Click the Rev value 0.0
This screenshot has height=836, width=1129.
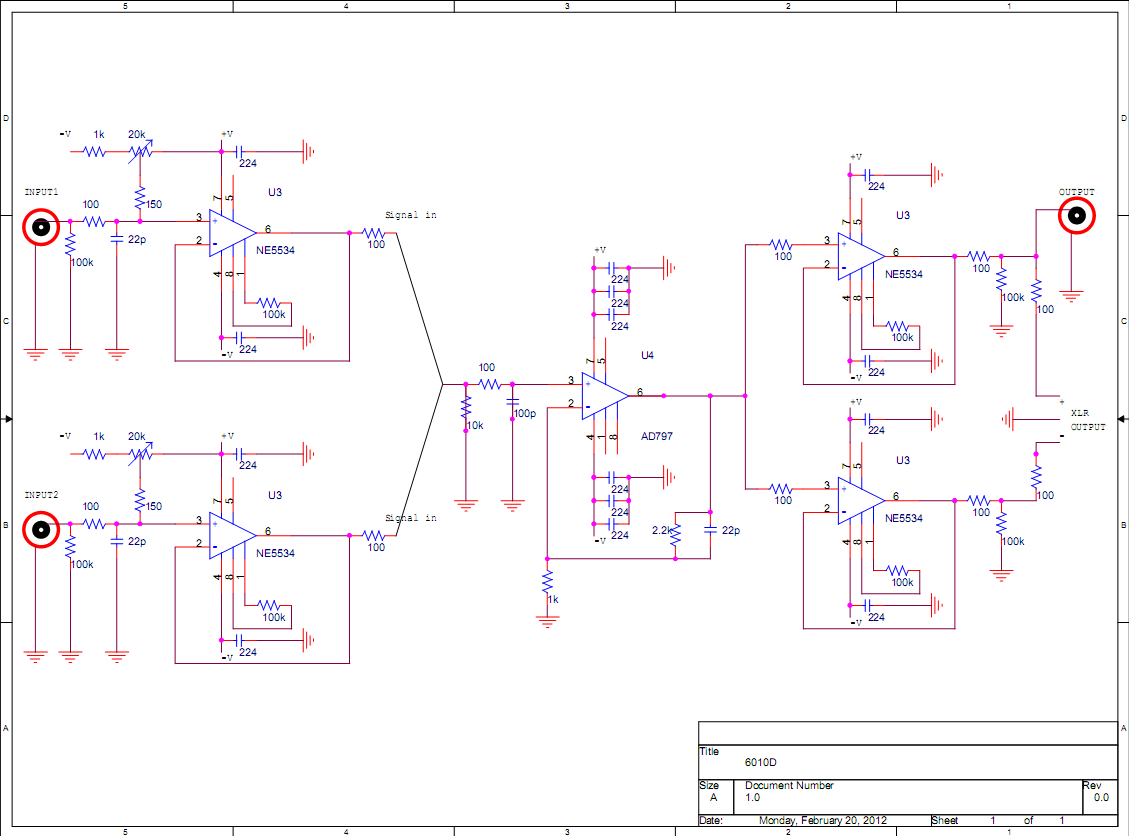click(x=1102, y=797)
